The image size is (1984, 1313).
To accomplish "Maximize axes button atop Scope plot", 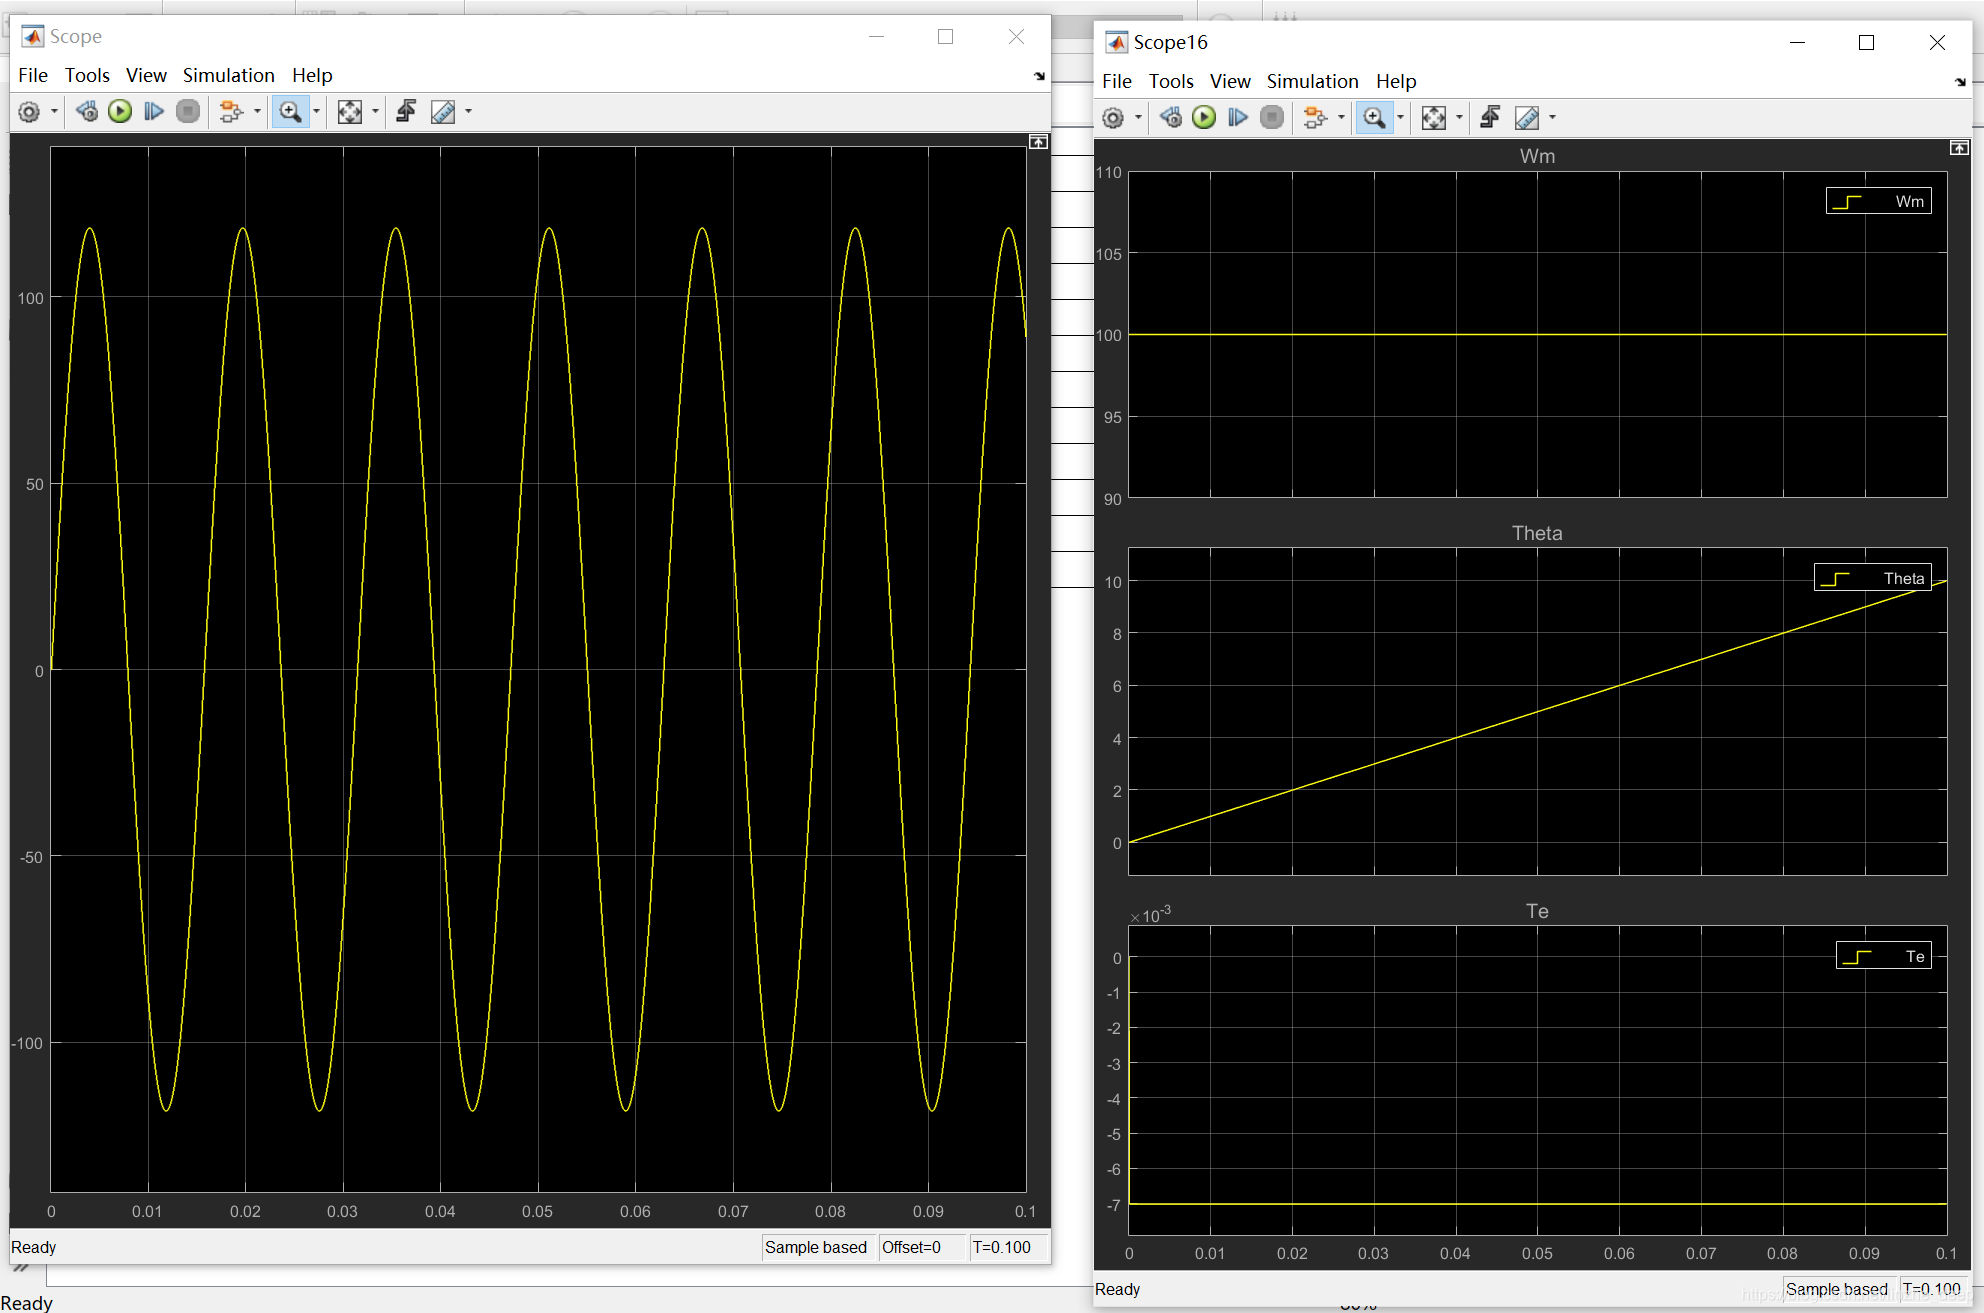I will pyautogui.click(x=1039, y=142).
